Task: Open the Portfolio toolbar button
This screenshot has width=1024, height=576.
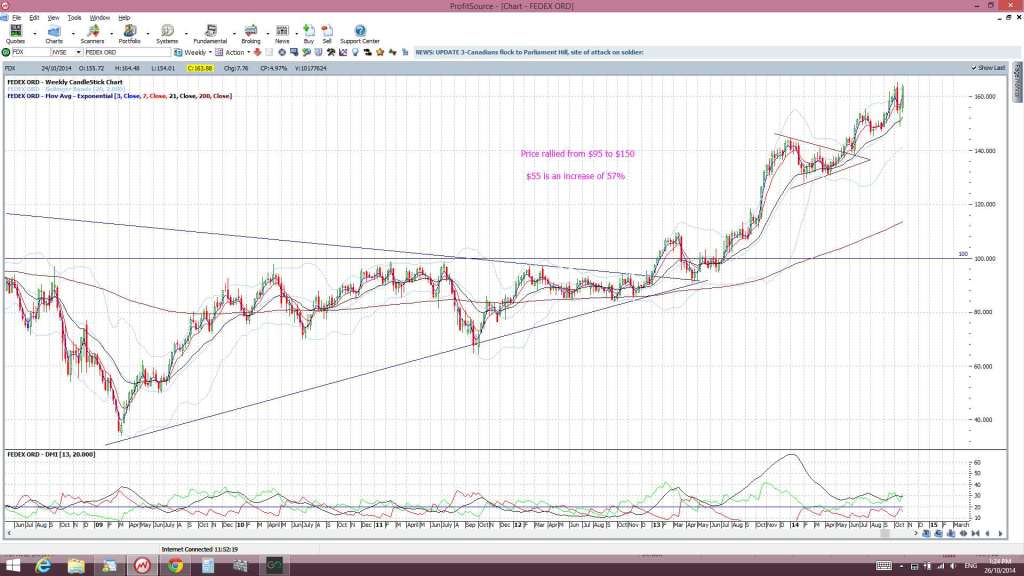Action: click(x=129, y=34)
